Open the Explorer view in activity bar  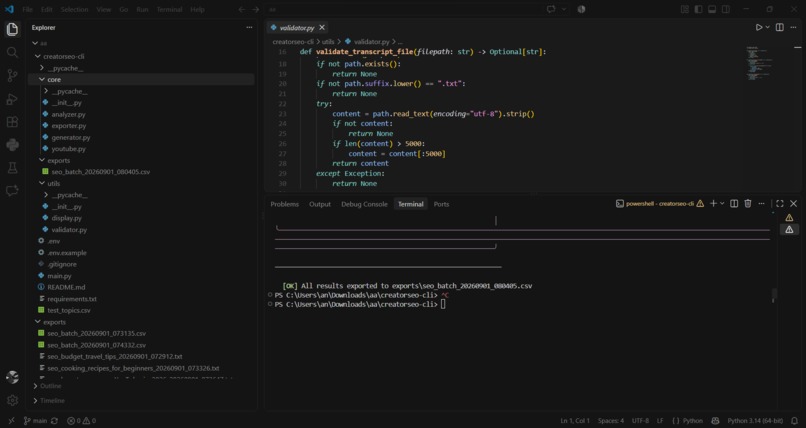coord(12,29)
